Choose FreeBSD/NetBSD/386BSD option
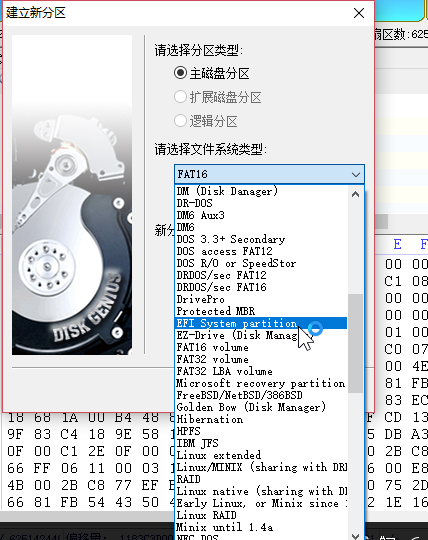The width and height of the screenshot is (428, 540). click(x=261, y=395)
